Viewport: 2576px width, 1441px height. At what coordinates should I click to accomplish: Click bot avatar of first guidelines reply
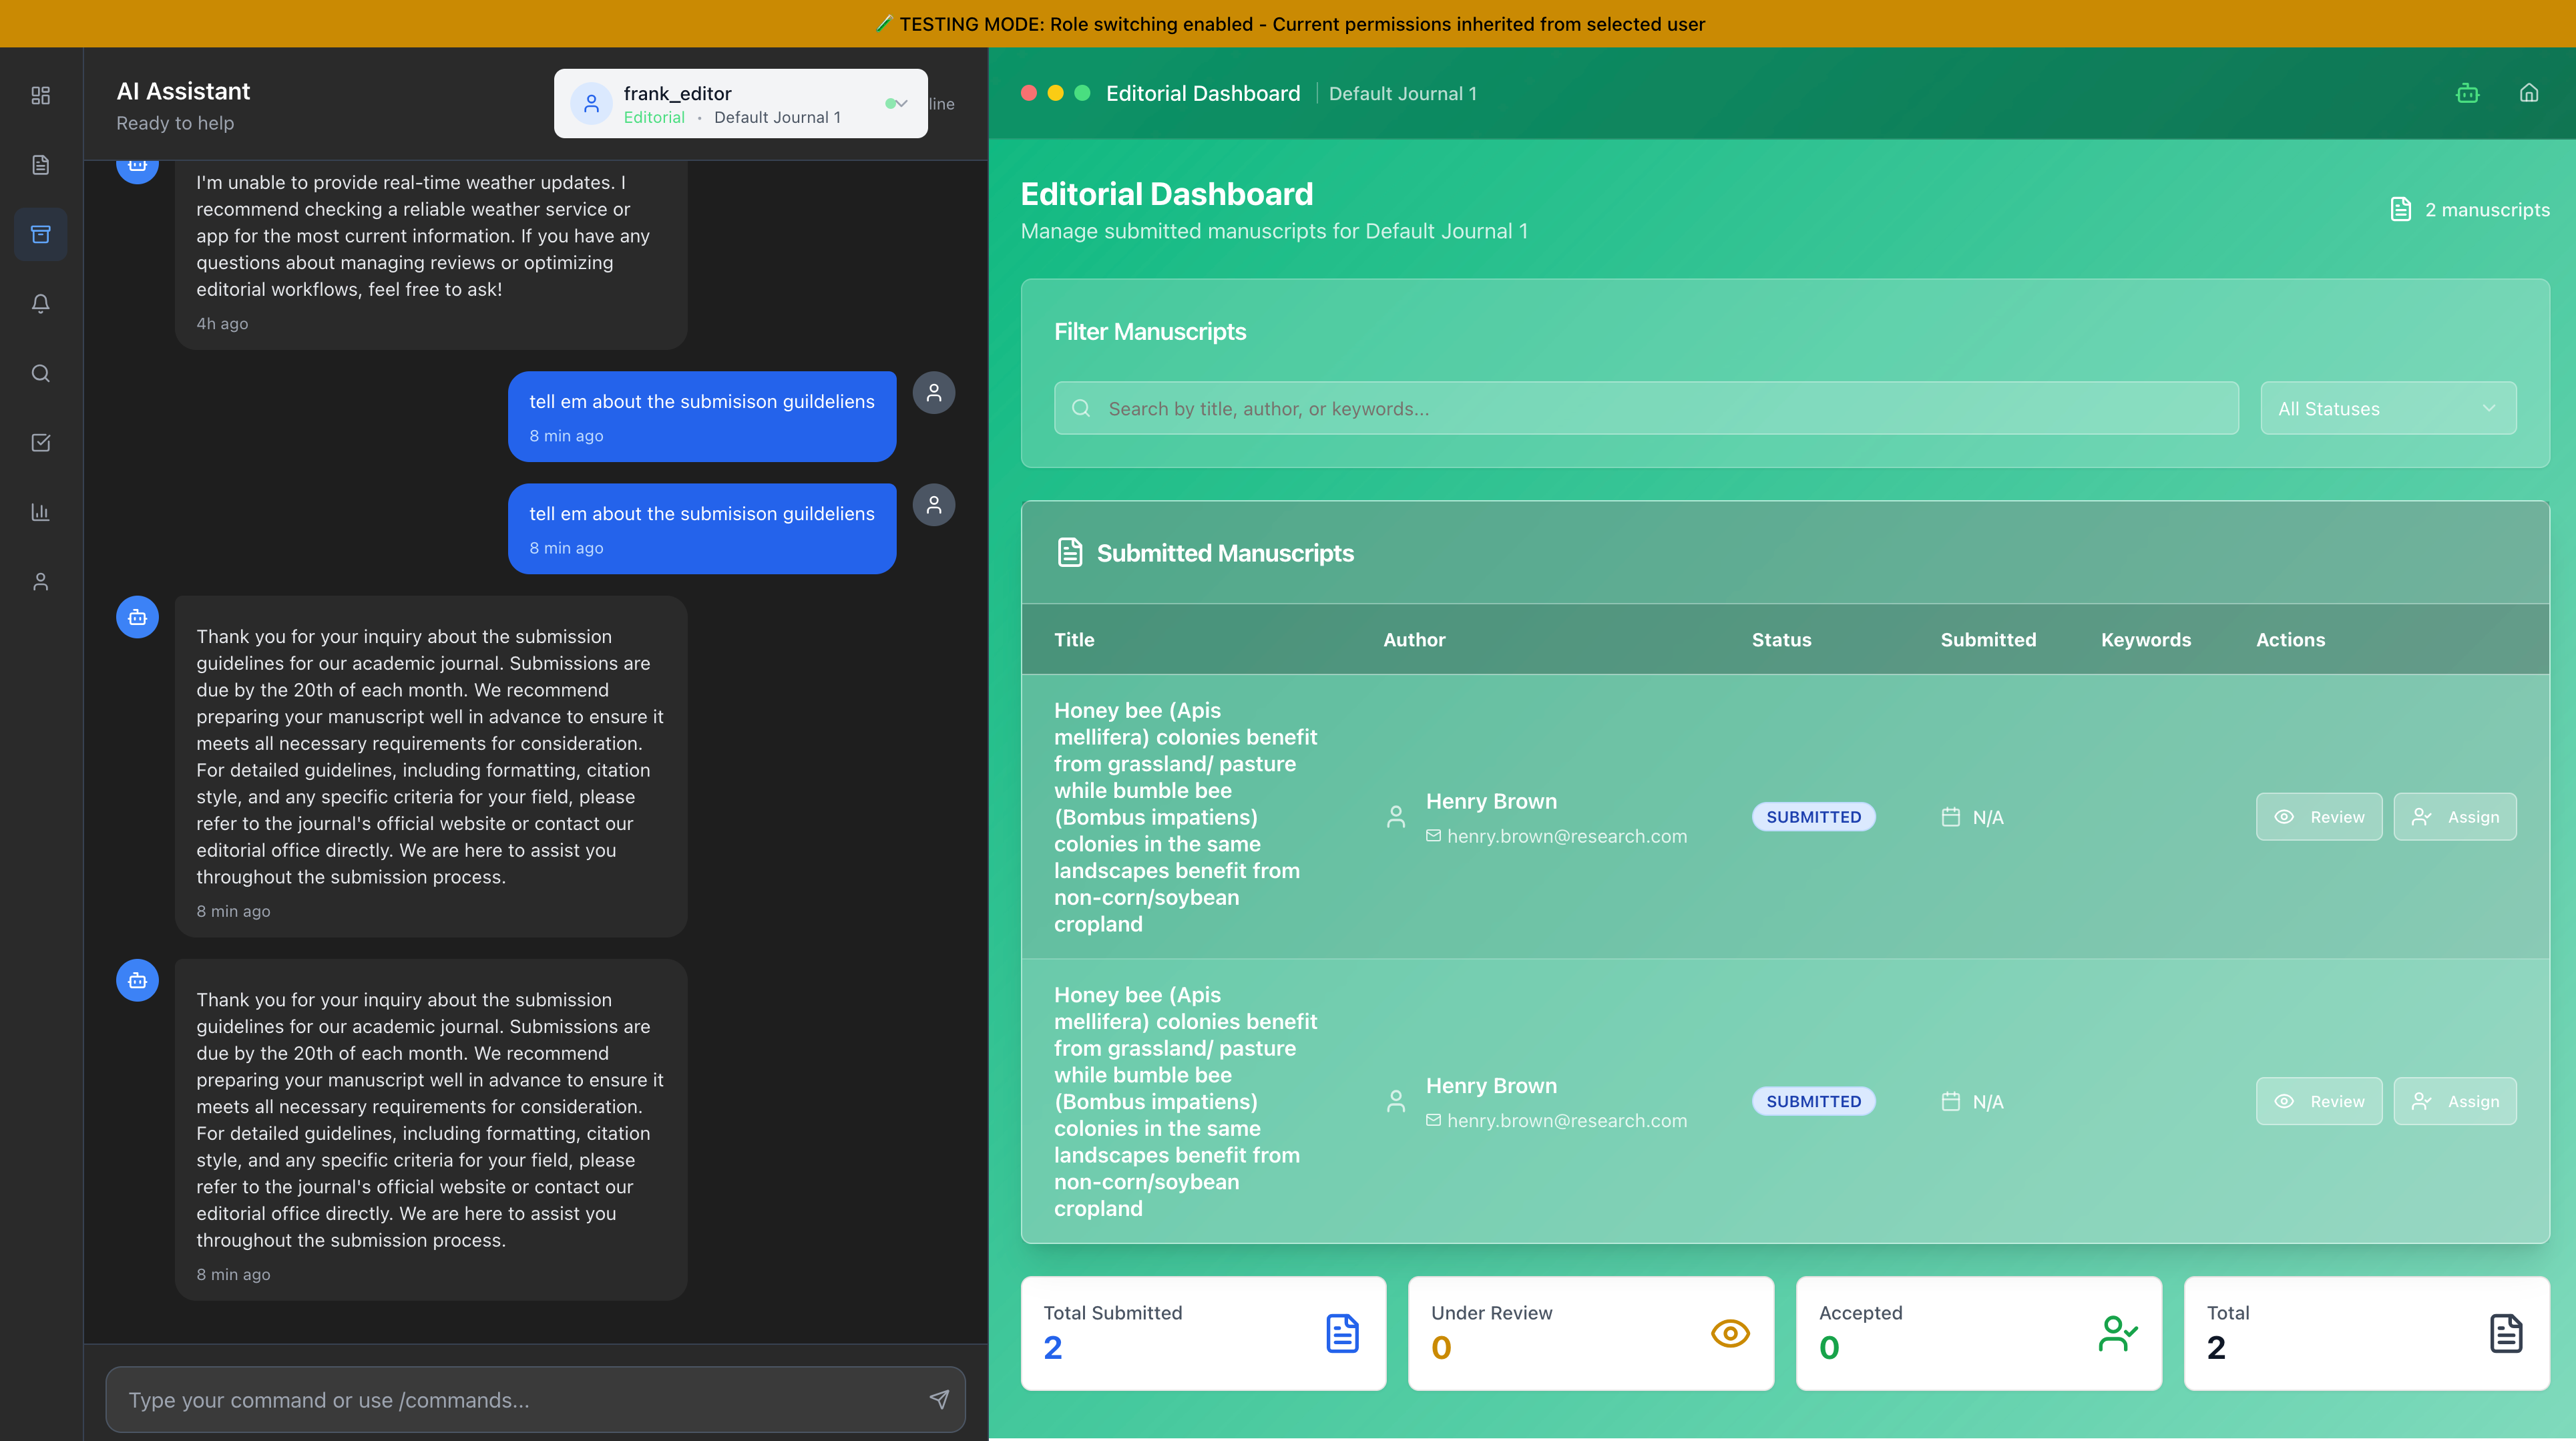click(x=137, y=618)
